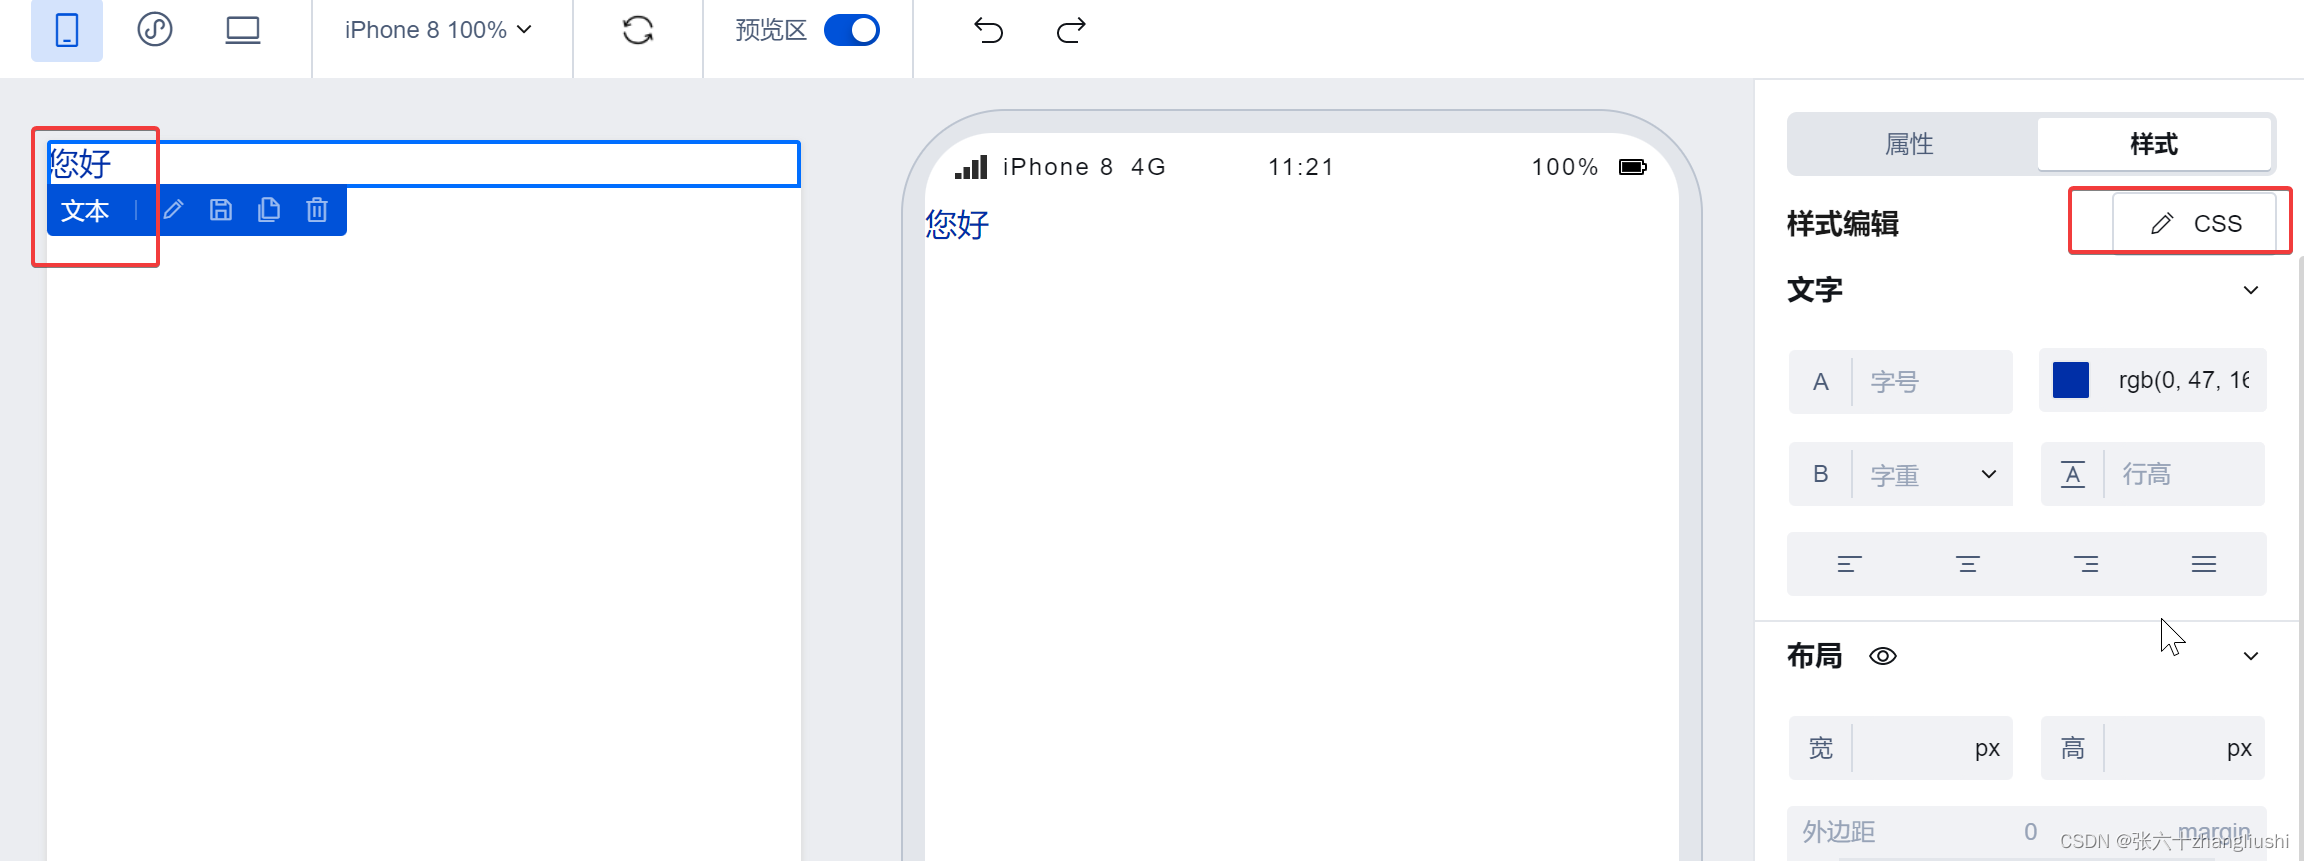
Task: Collapse the 文字 section
Action: [x=2251, y=290]
